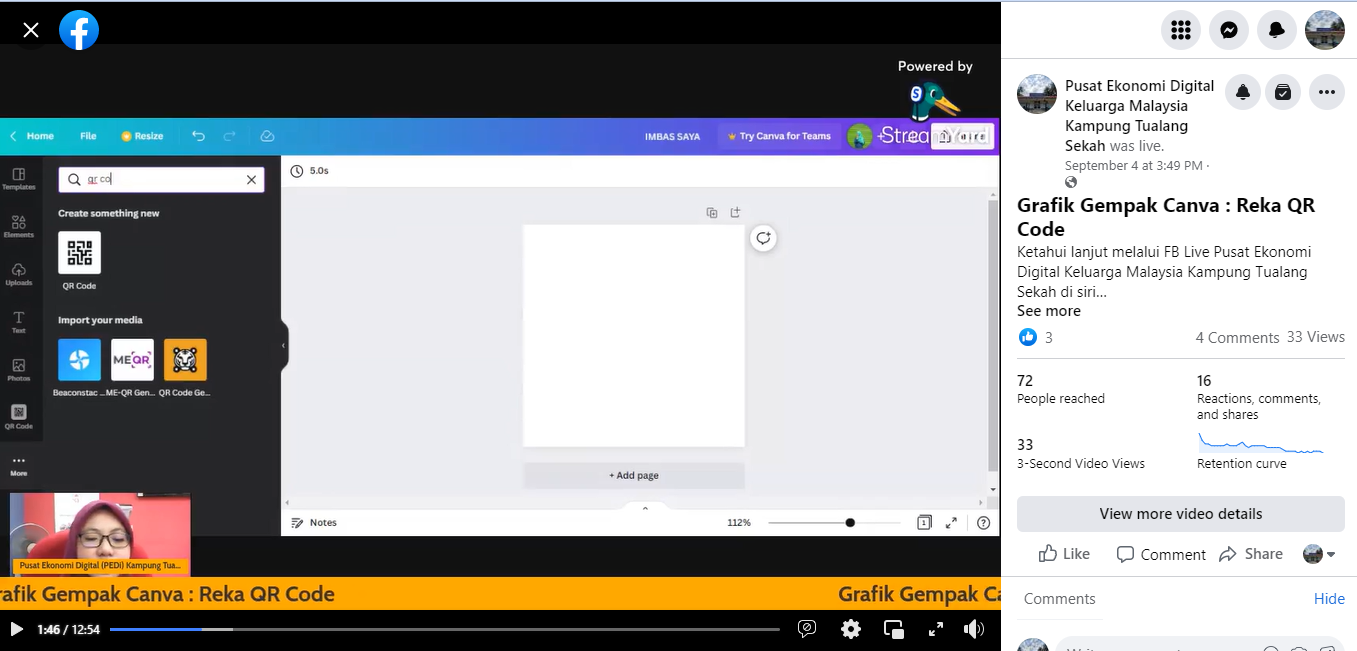Click the Canva undo arrow
1357x651 pixels.
coord(198,136)
